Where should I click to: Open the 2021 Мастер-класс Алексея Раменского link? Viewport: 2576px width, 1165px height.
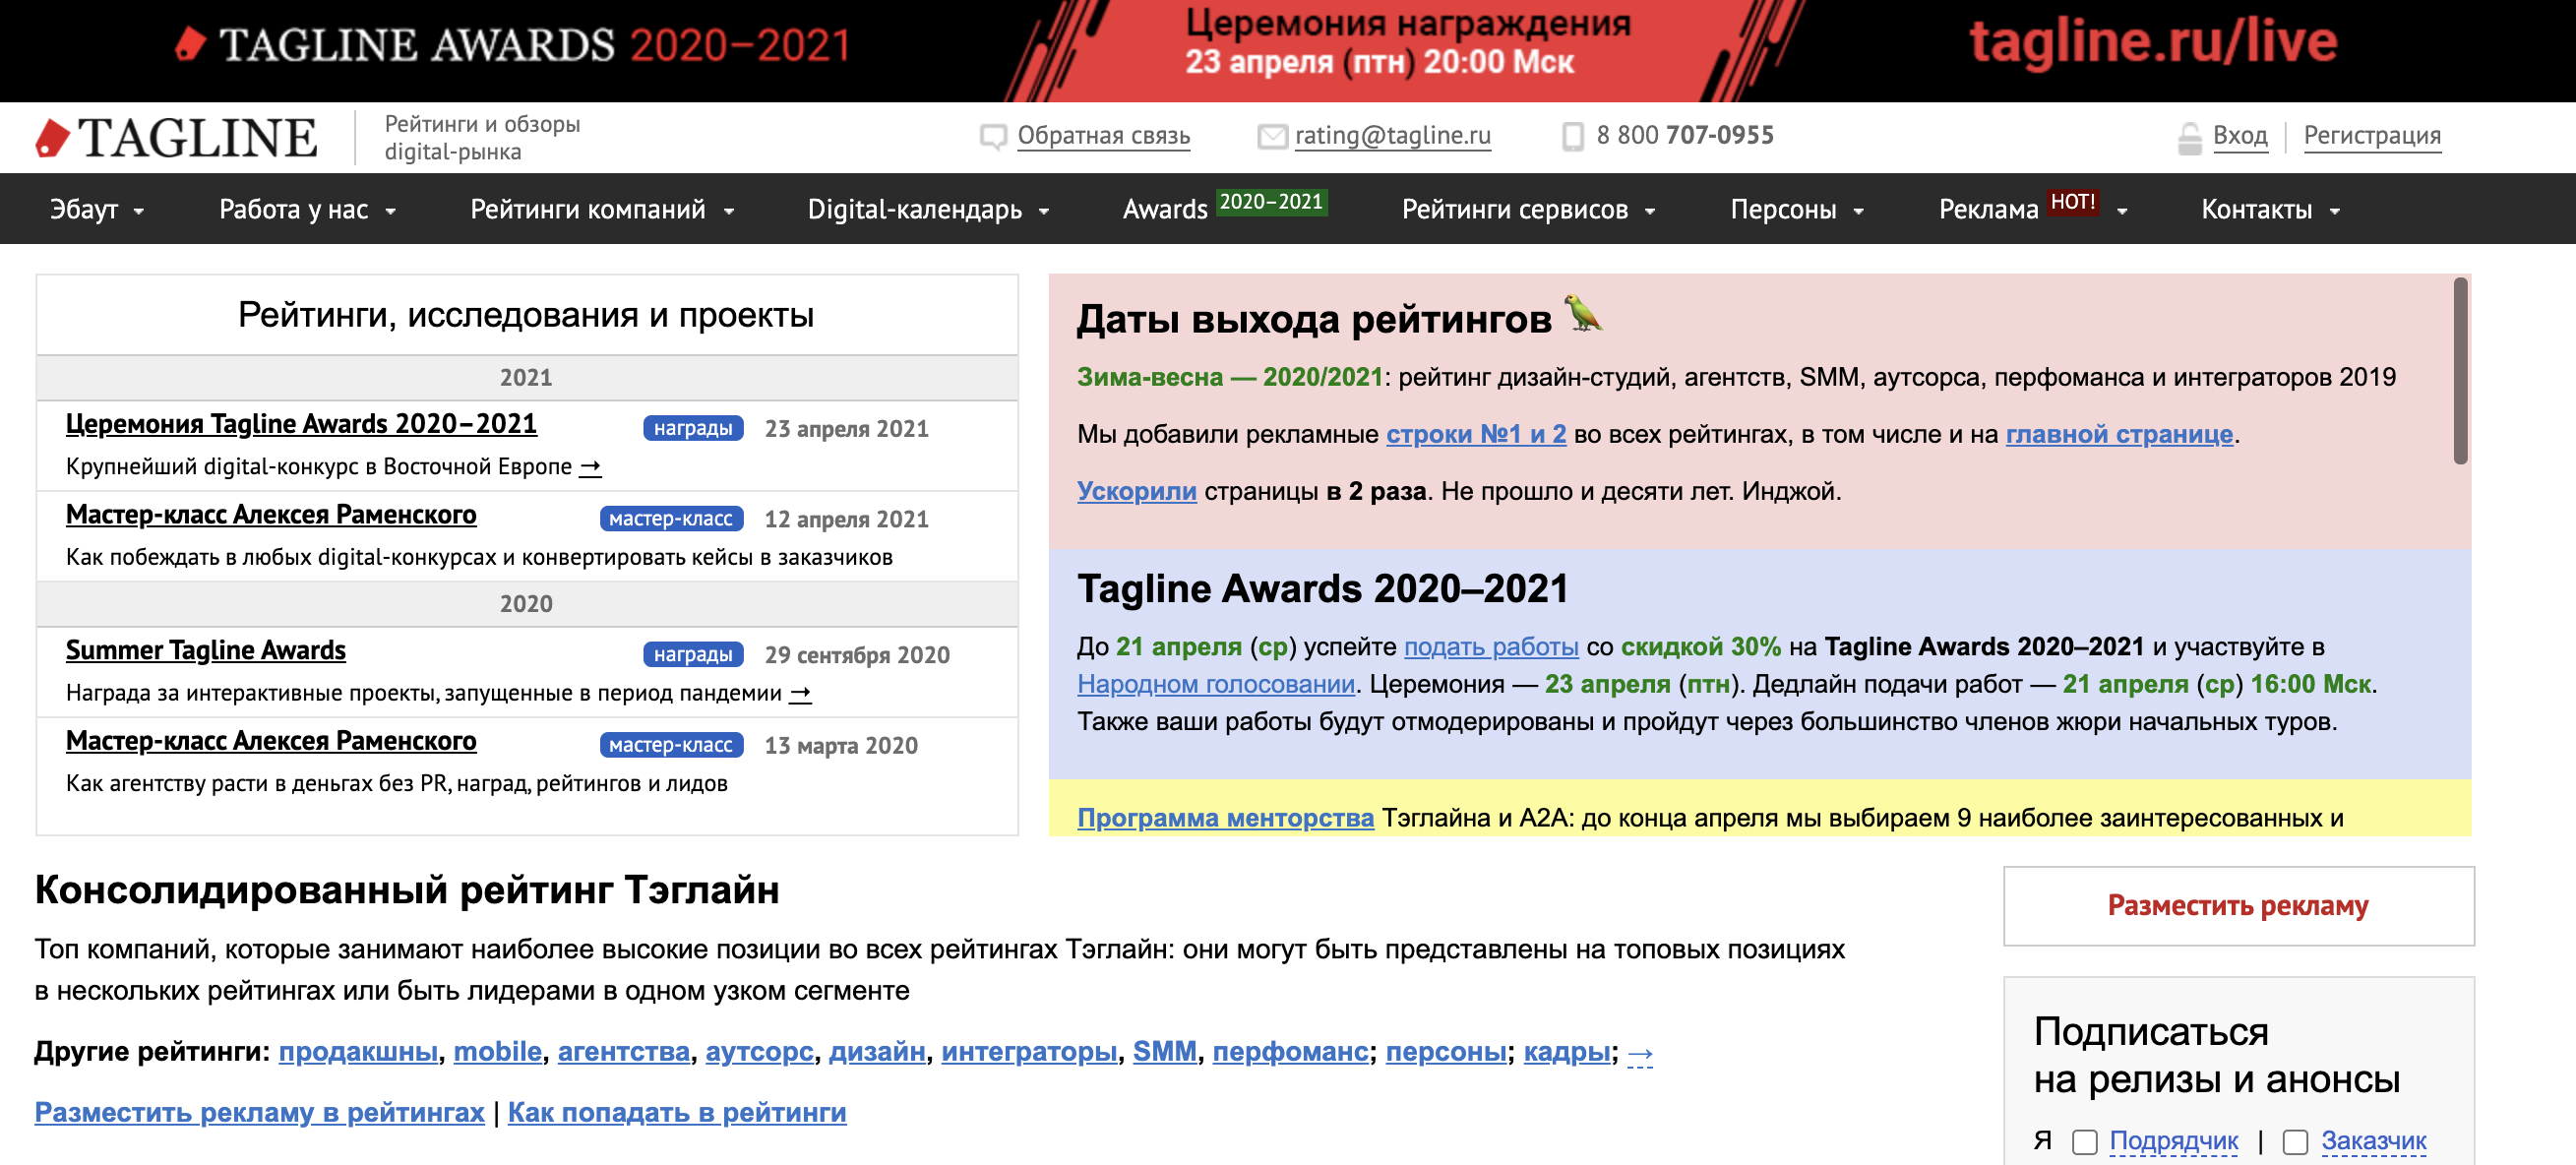[271, 515]
